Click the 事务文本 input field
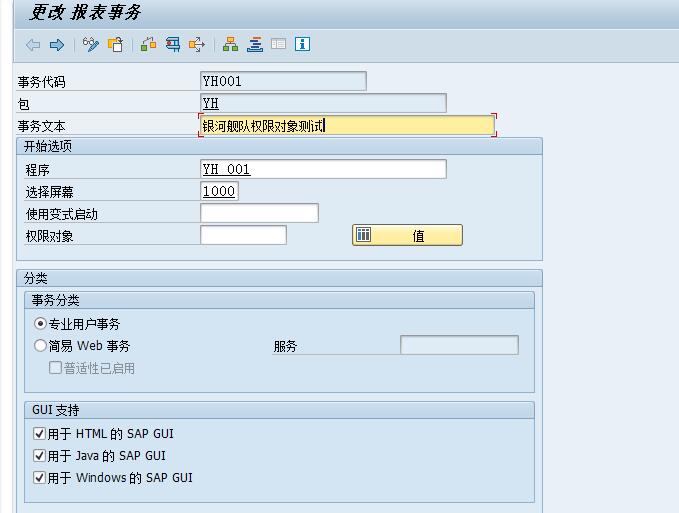 pos(347,125)
